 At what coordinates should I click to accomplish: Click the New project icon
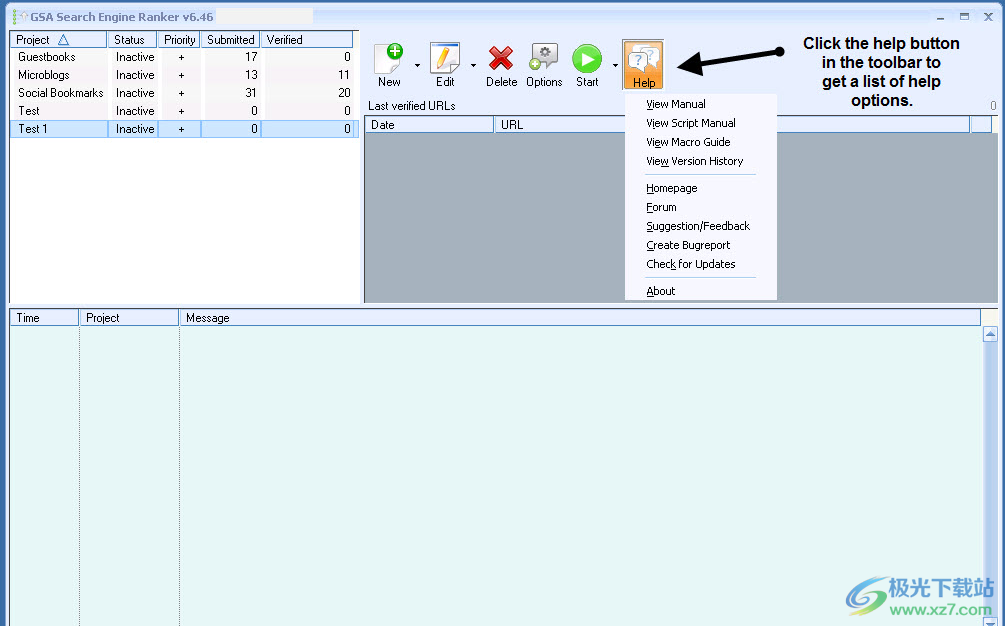(388, 59)
